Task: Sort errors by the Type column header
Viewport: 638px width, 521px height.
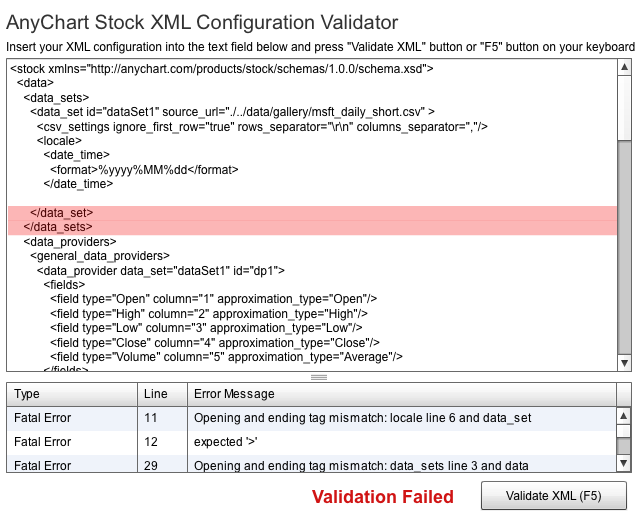Action: pos(70,394)
